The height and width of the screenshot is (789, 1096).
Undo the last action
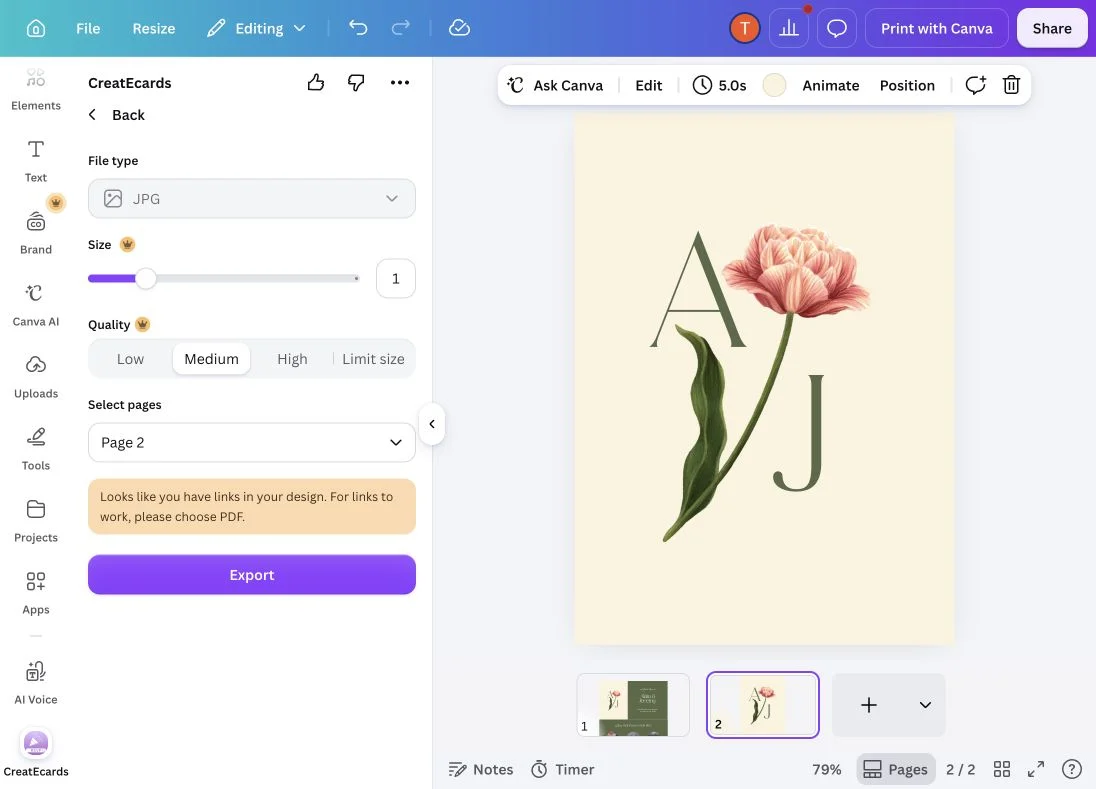coord(358,29)
